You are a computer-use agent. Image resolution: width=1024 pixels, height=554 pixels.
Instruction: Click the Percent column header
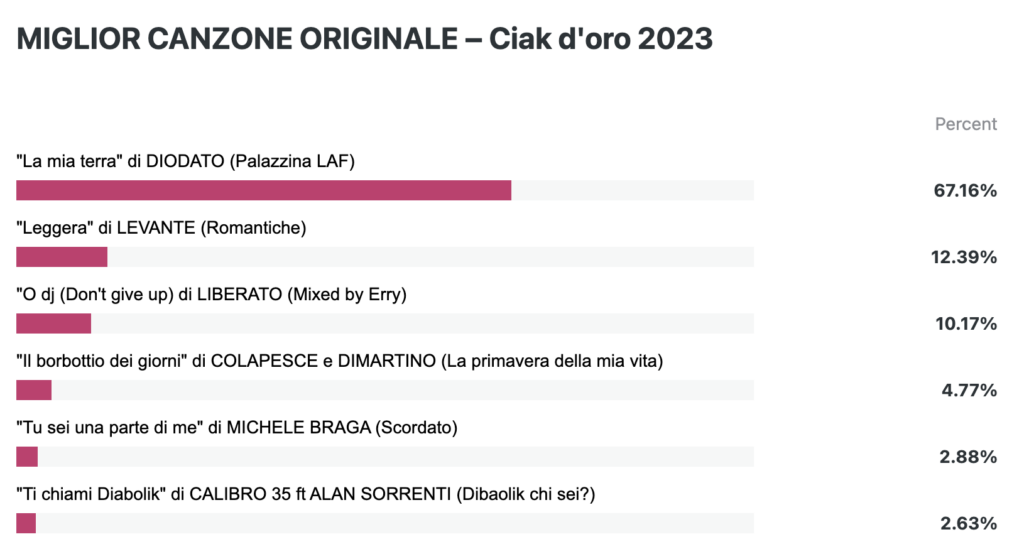click(x=966, y=124)
